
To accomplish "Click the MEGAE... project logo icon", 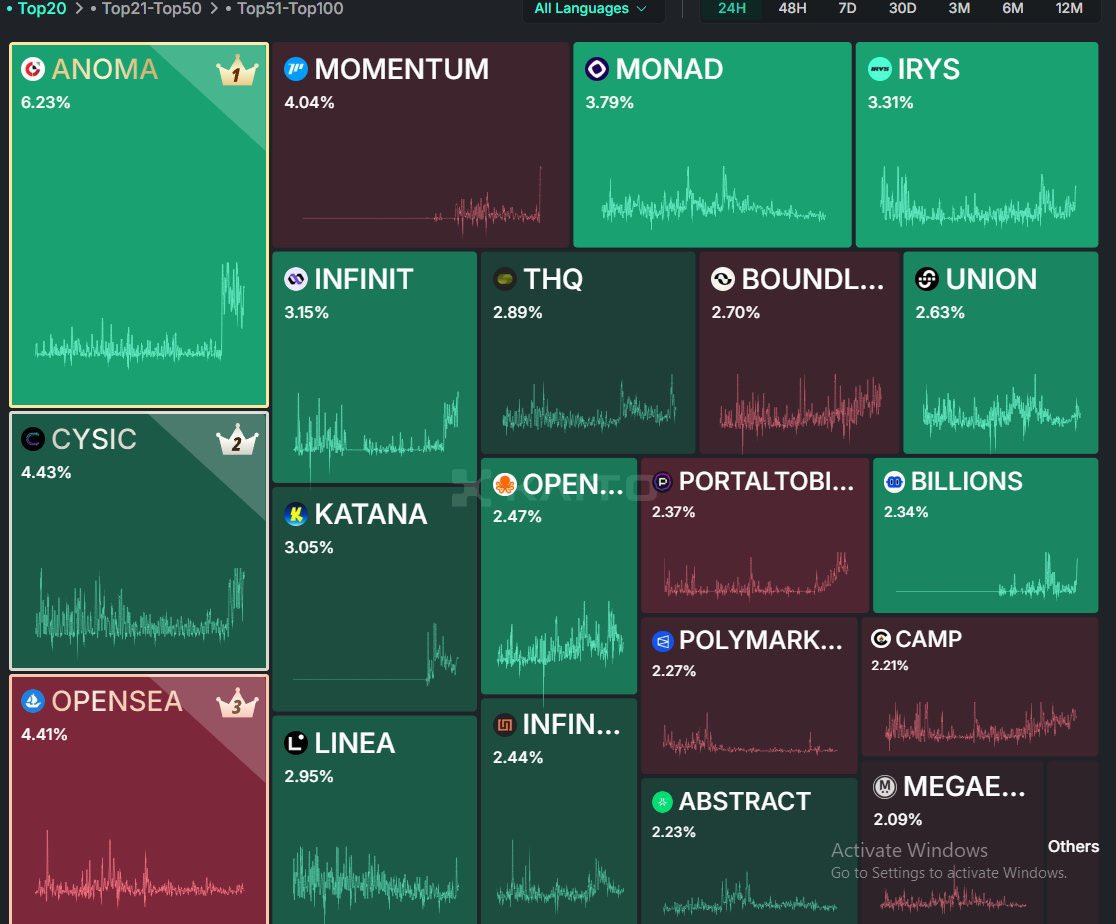I will coord(885,787).
